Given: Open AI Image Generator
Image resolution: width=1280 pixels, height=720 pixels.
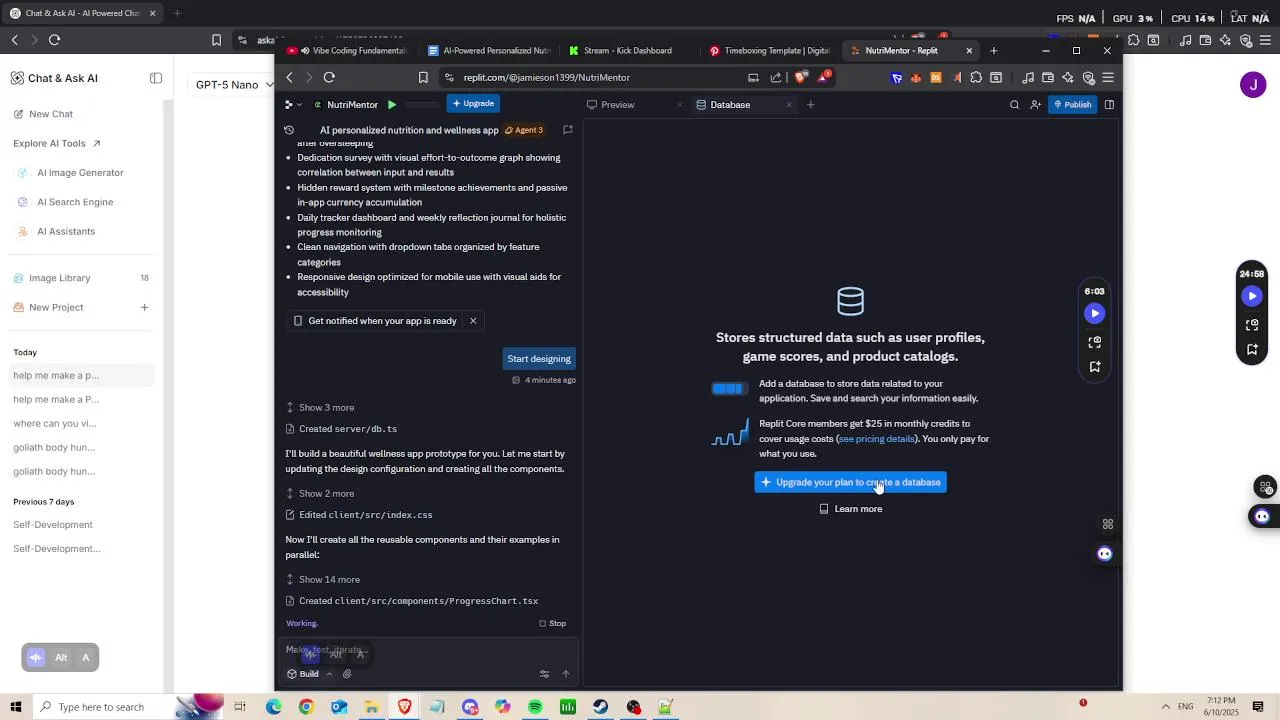Looking at the screenshot, I should point(70,173).
